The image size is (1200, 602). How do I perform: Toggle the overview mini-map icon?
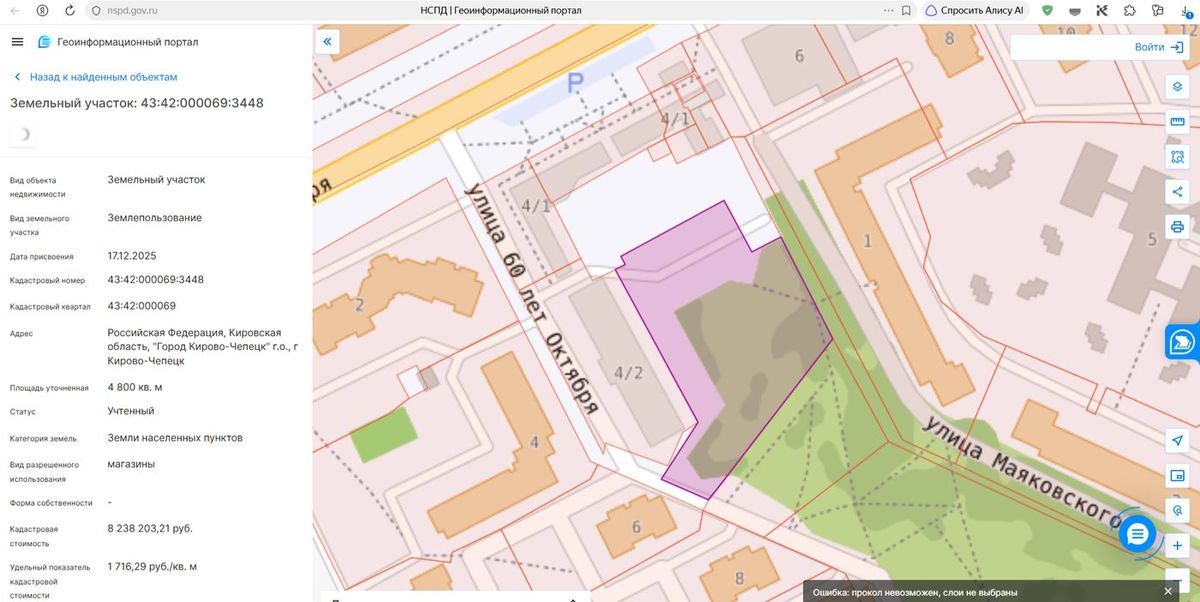(x=1177, y=475)
